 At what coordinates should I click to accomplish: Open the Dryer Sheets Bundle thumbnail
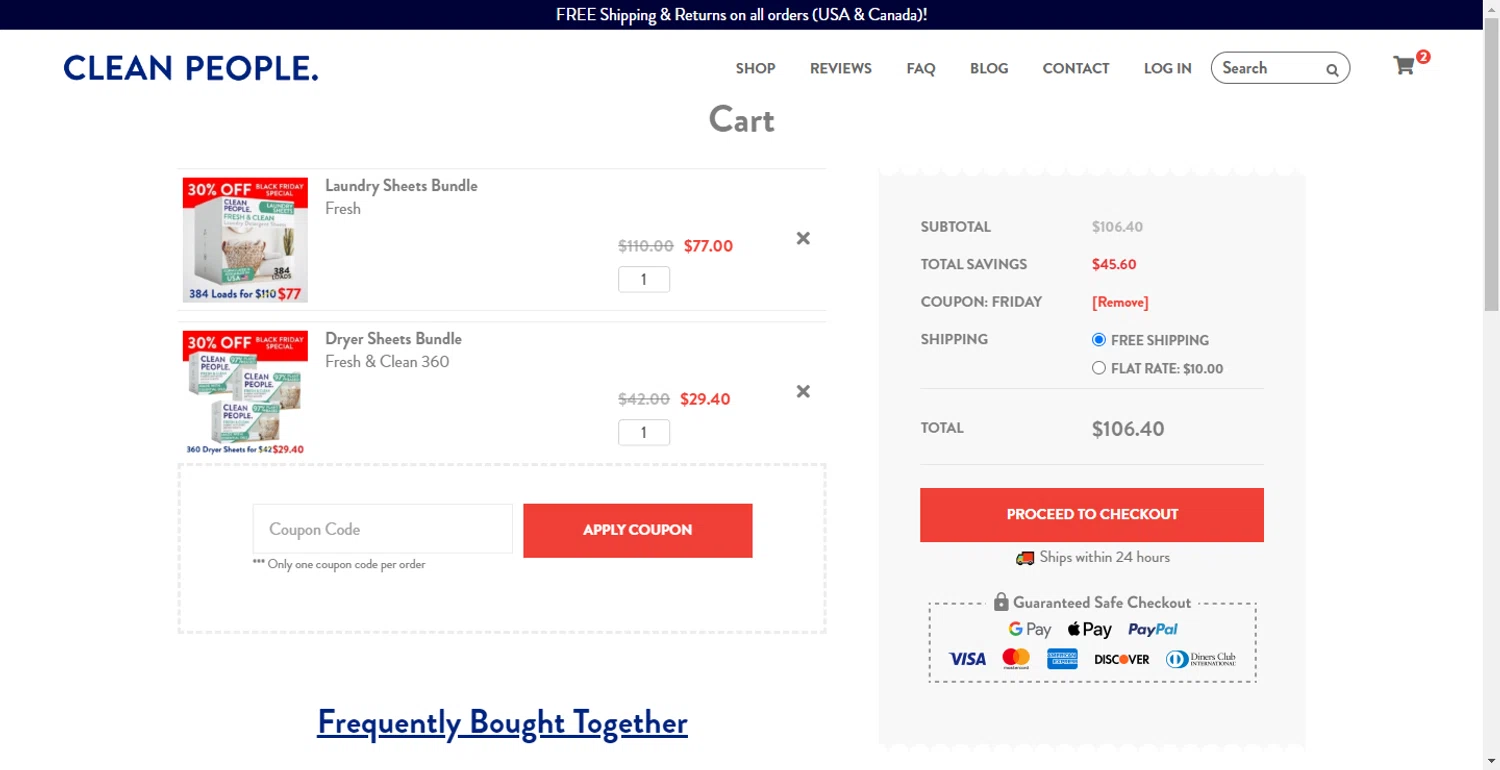(x=245, y=393)
